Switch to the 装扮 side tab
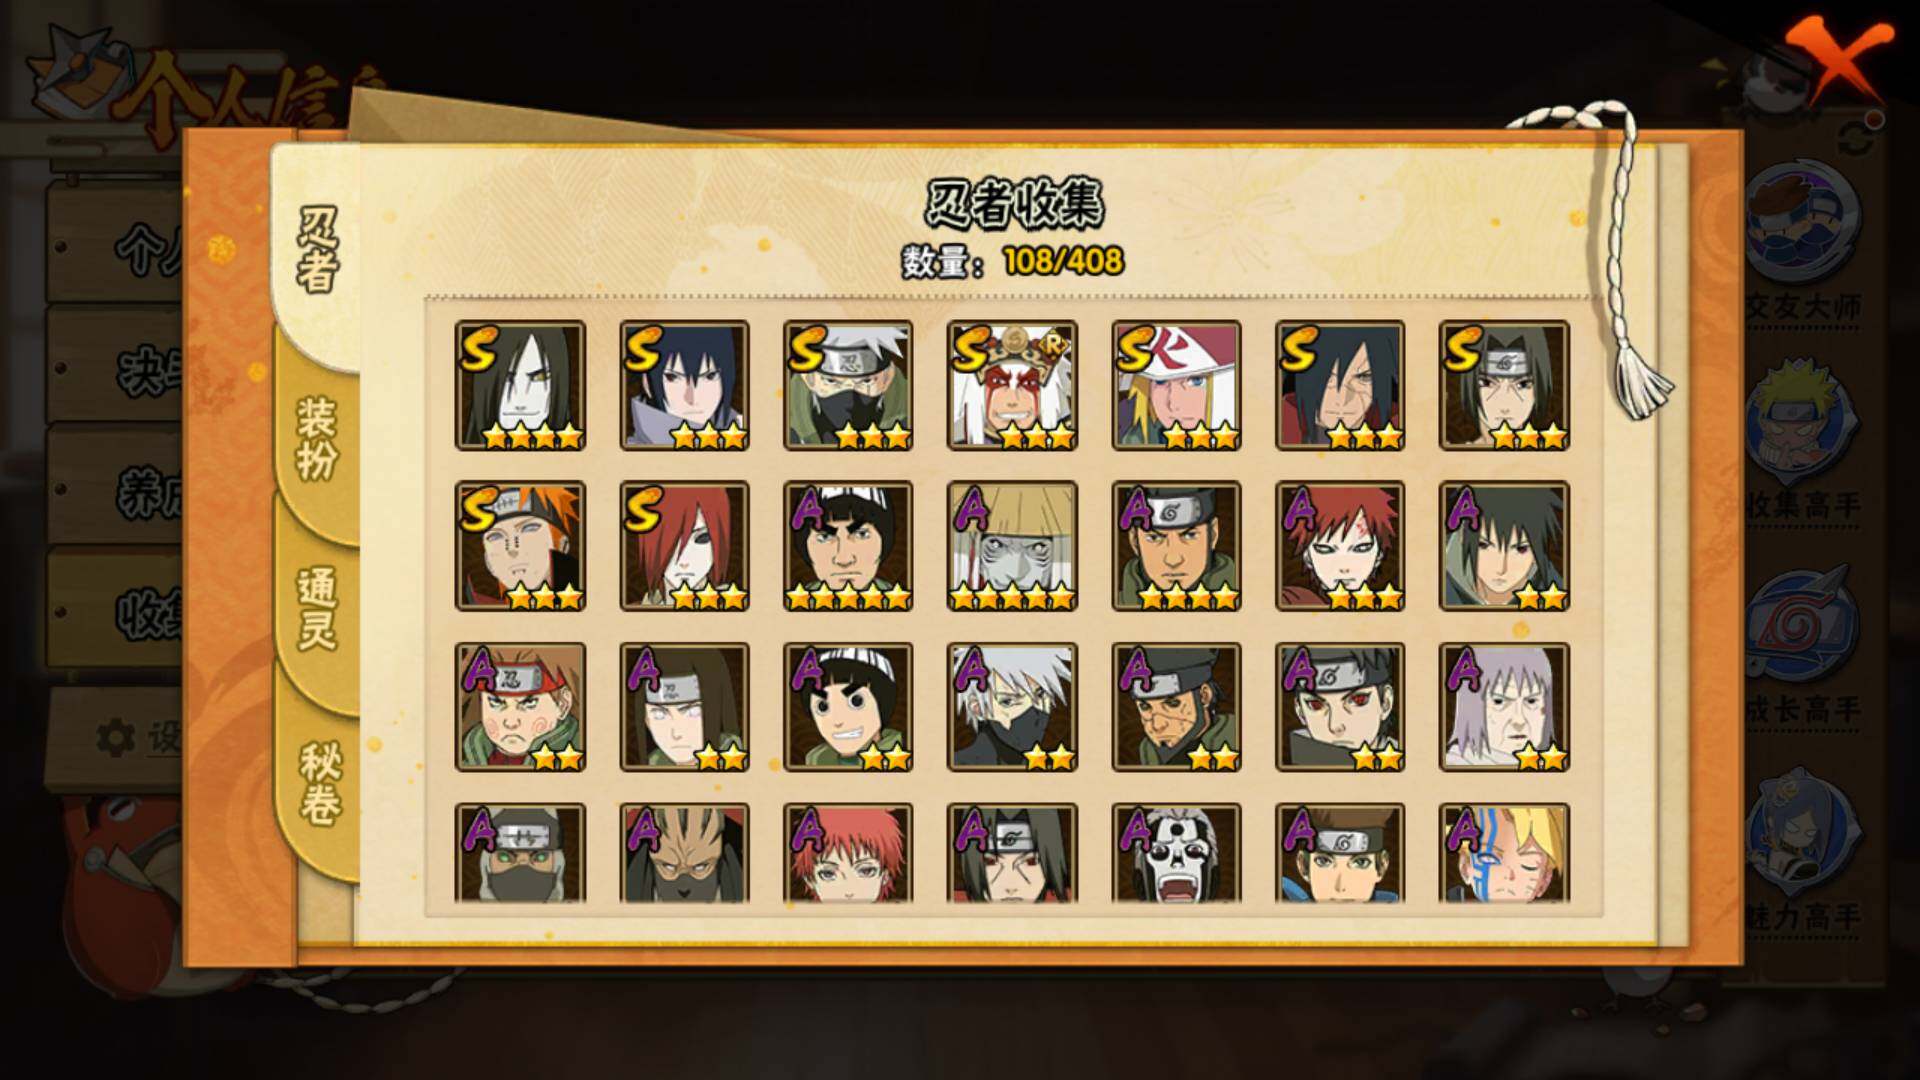The image size is (1920, 1080). 317,438
